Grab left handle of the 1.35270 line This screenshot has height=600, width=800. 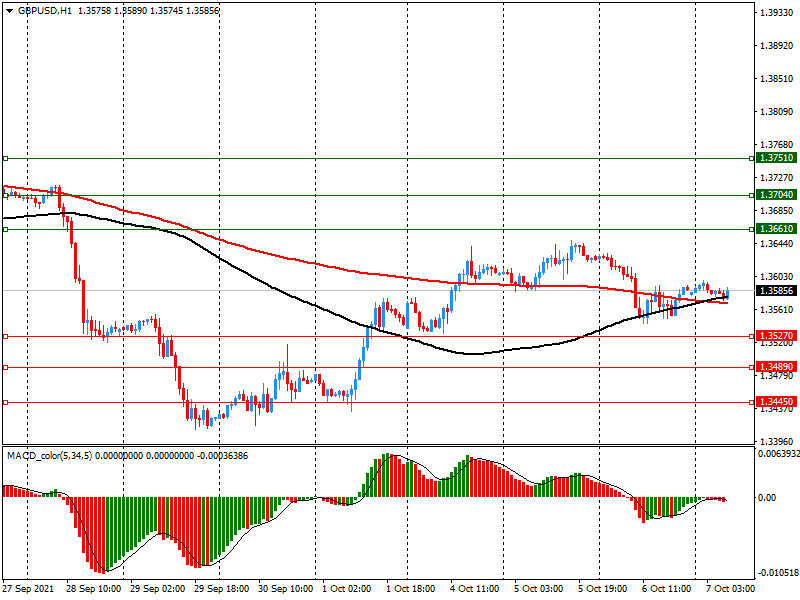(x=6, y=337)
